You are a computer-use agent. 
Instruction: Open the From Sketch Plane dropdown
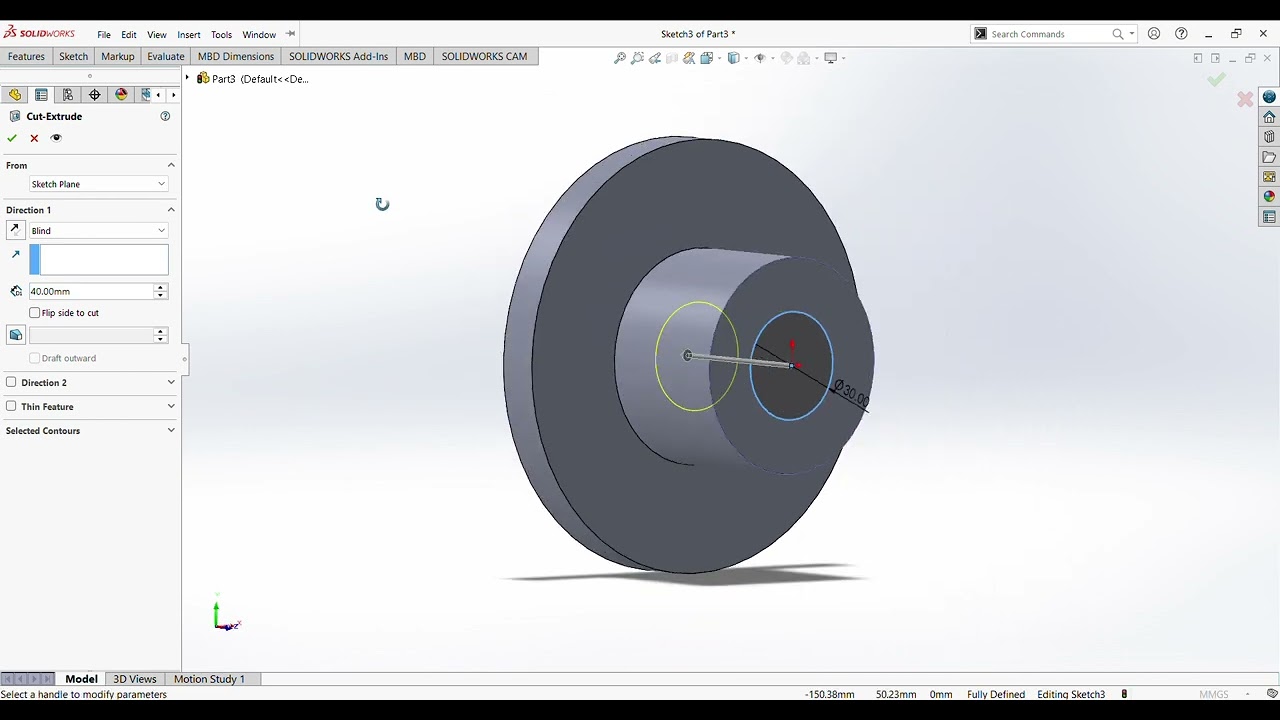click(98, 184)
